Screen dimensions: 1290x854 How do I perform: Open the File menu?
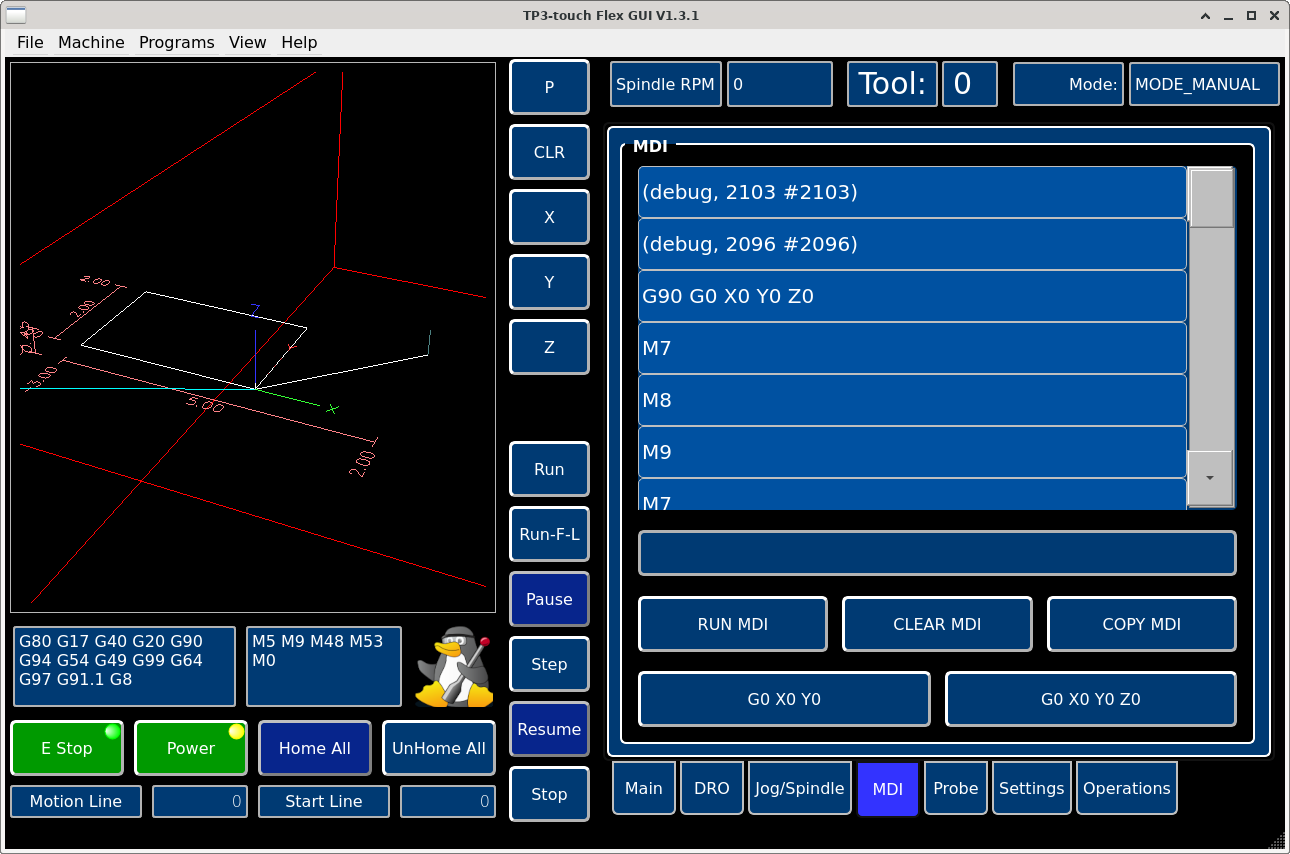point(30,42)
